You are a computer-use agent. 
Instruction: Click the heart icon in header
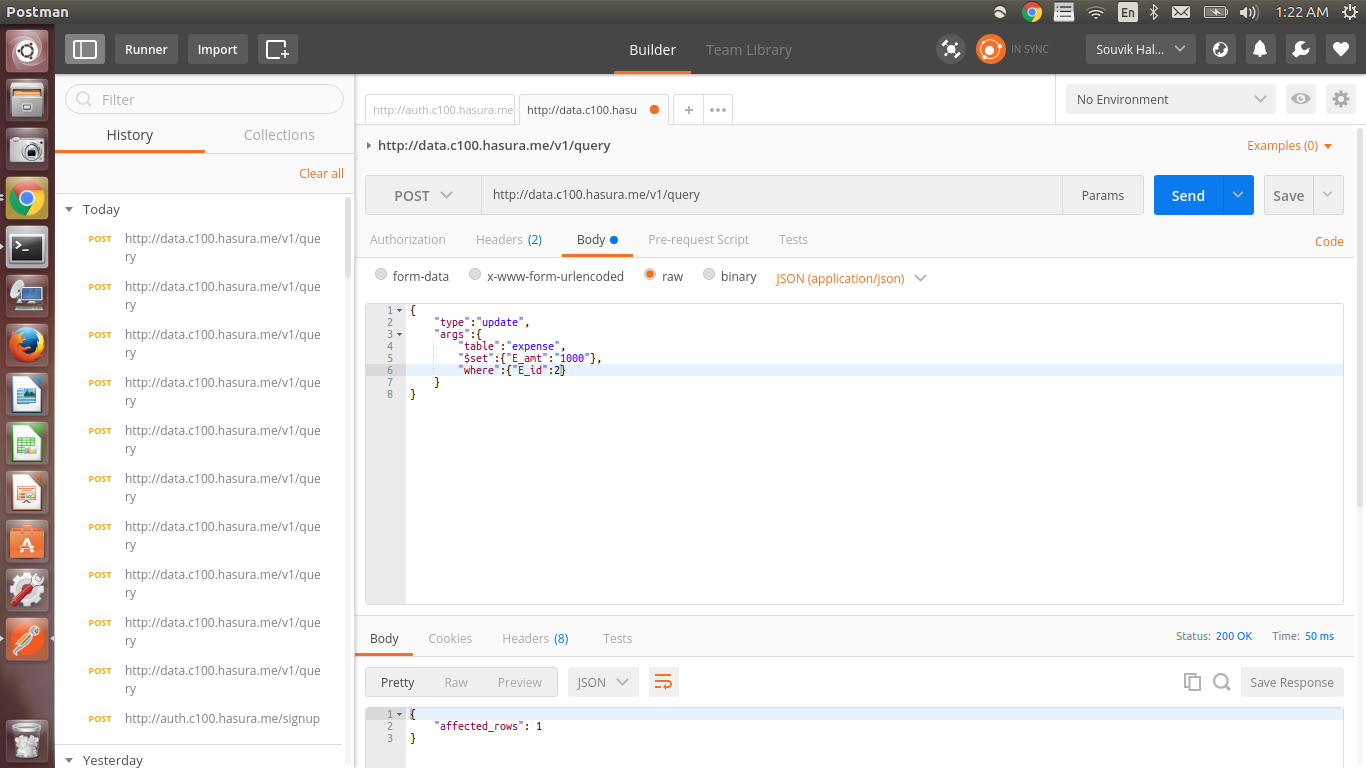(x=1341, y=49)
